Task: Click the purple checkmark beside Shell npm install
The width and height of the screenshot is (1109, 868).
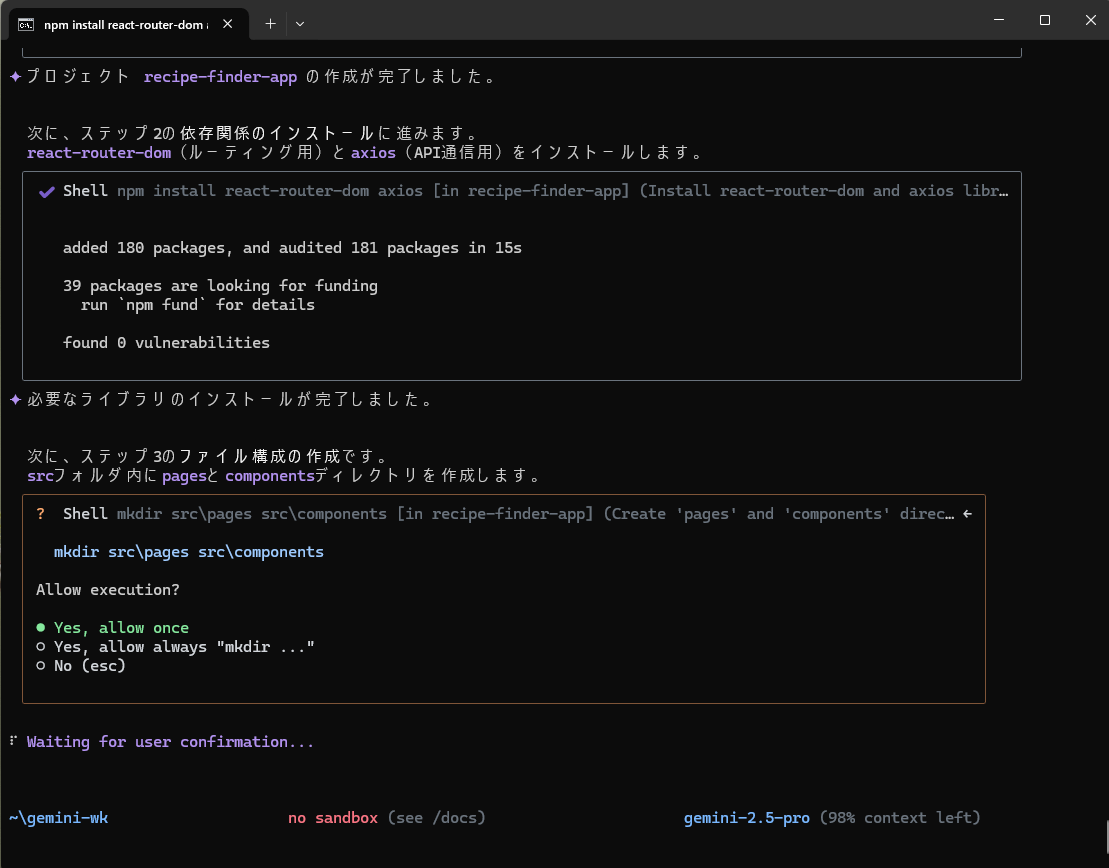Action: [x=46, y=191]
